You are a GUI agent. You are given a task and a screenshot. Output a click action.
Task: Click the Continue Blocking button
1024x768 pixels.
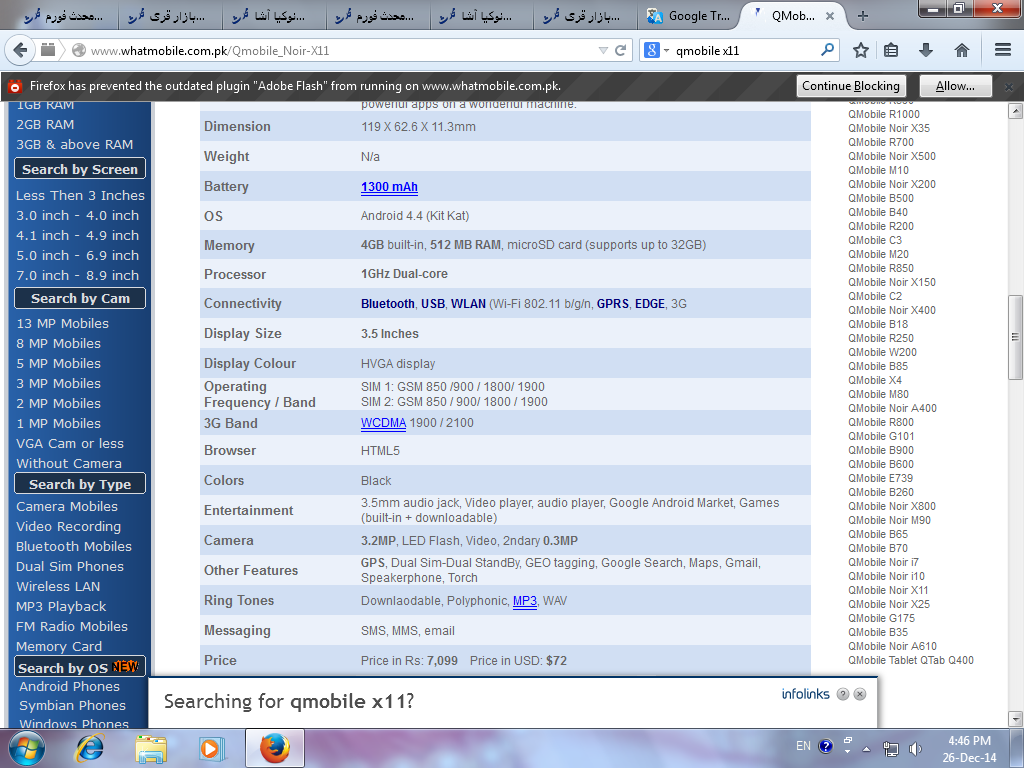click(851, 86)
